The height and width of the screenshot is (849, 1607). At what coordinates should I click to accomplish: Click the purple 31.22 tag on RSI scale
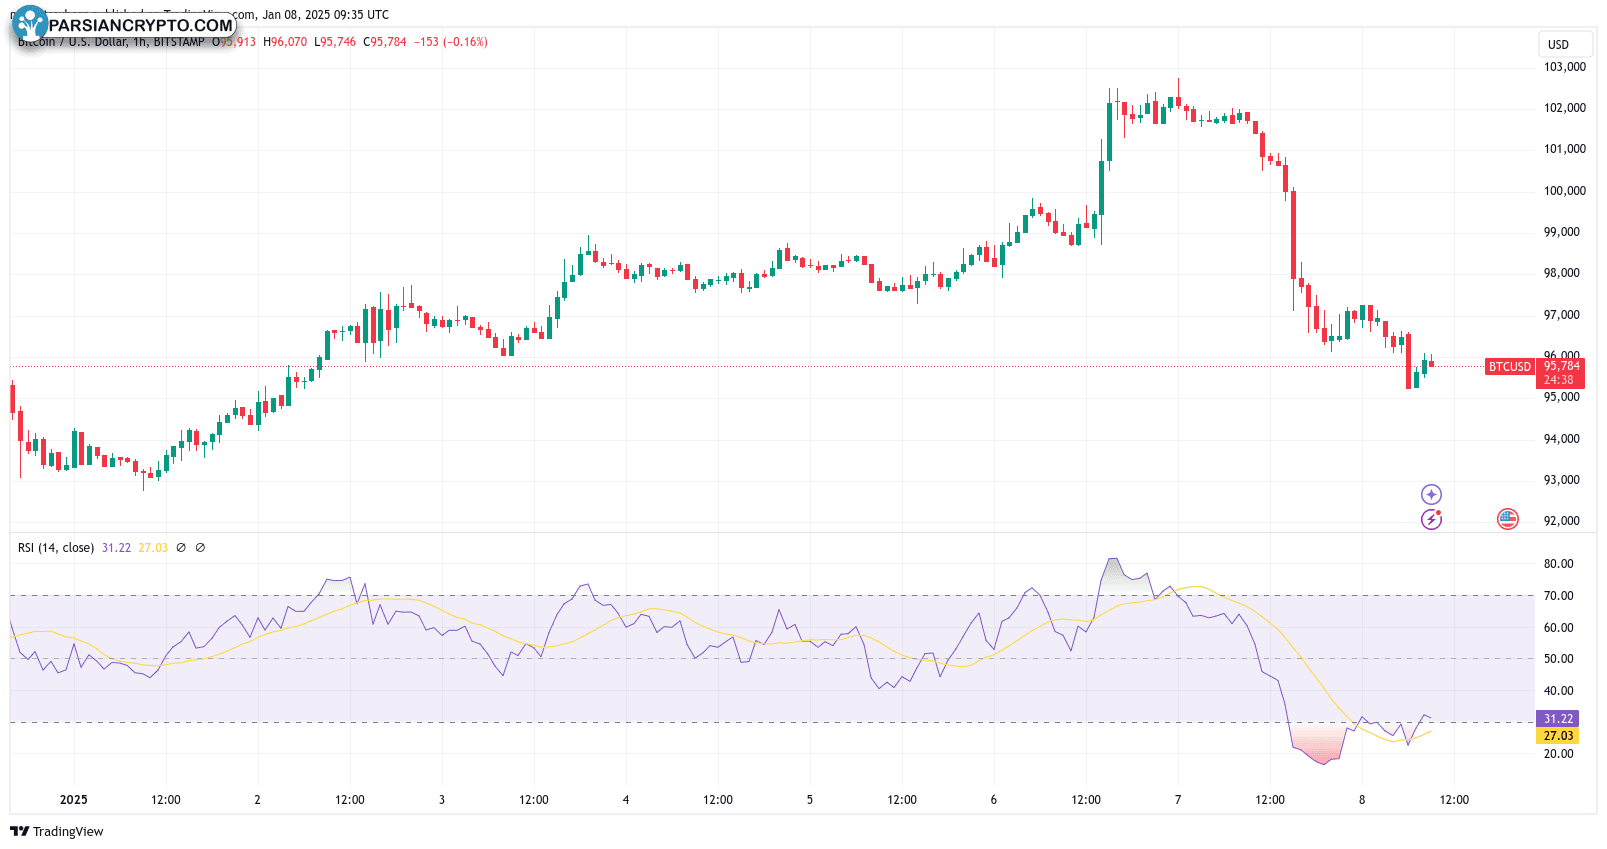1558,719
